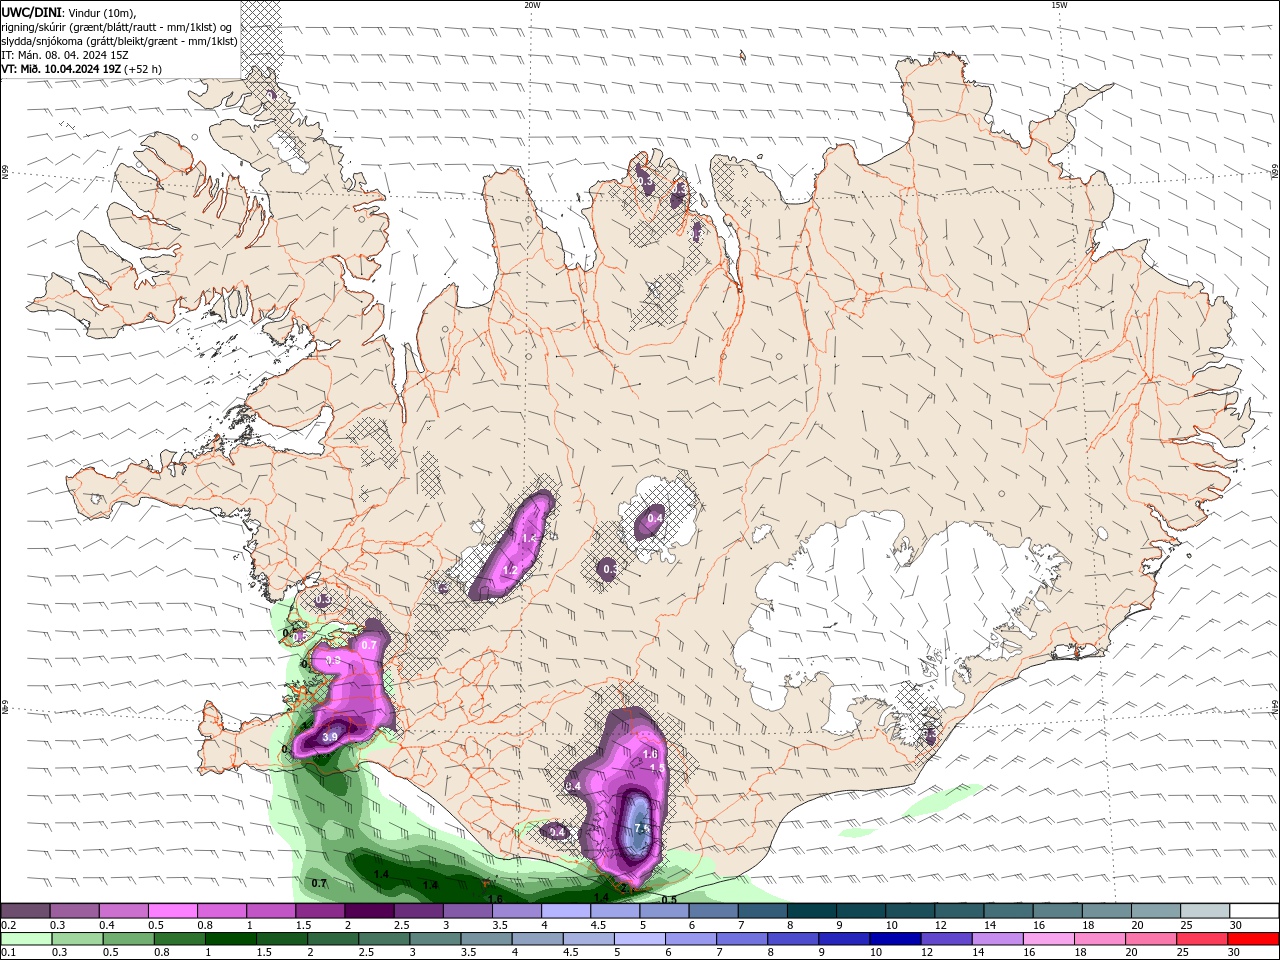The image size is (1280, 960).
Task: Click the dark mauve 0.2–0.3 swatch in upper legend row
Action: 25,910
